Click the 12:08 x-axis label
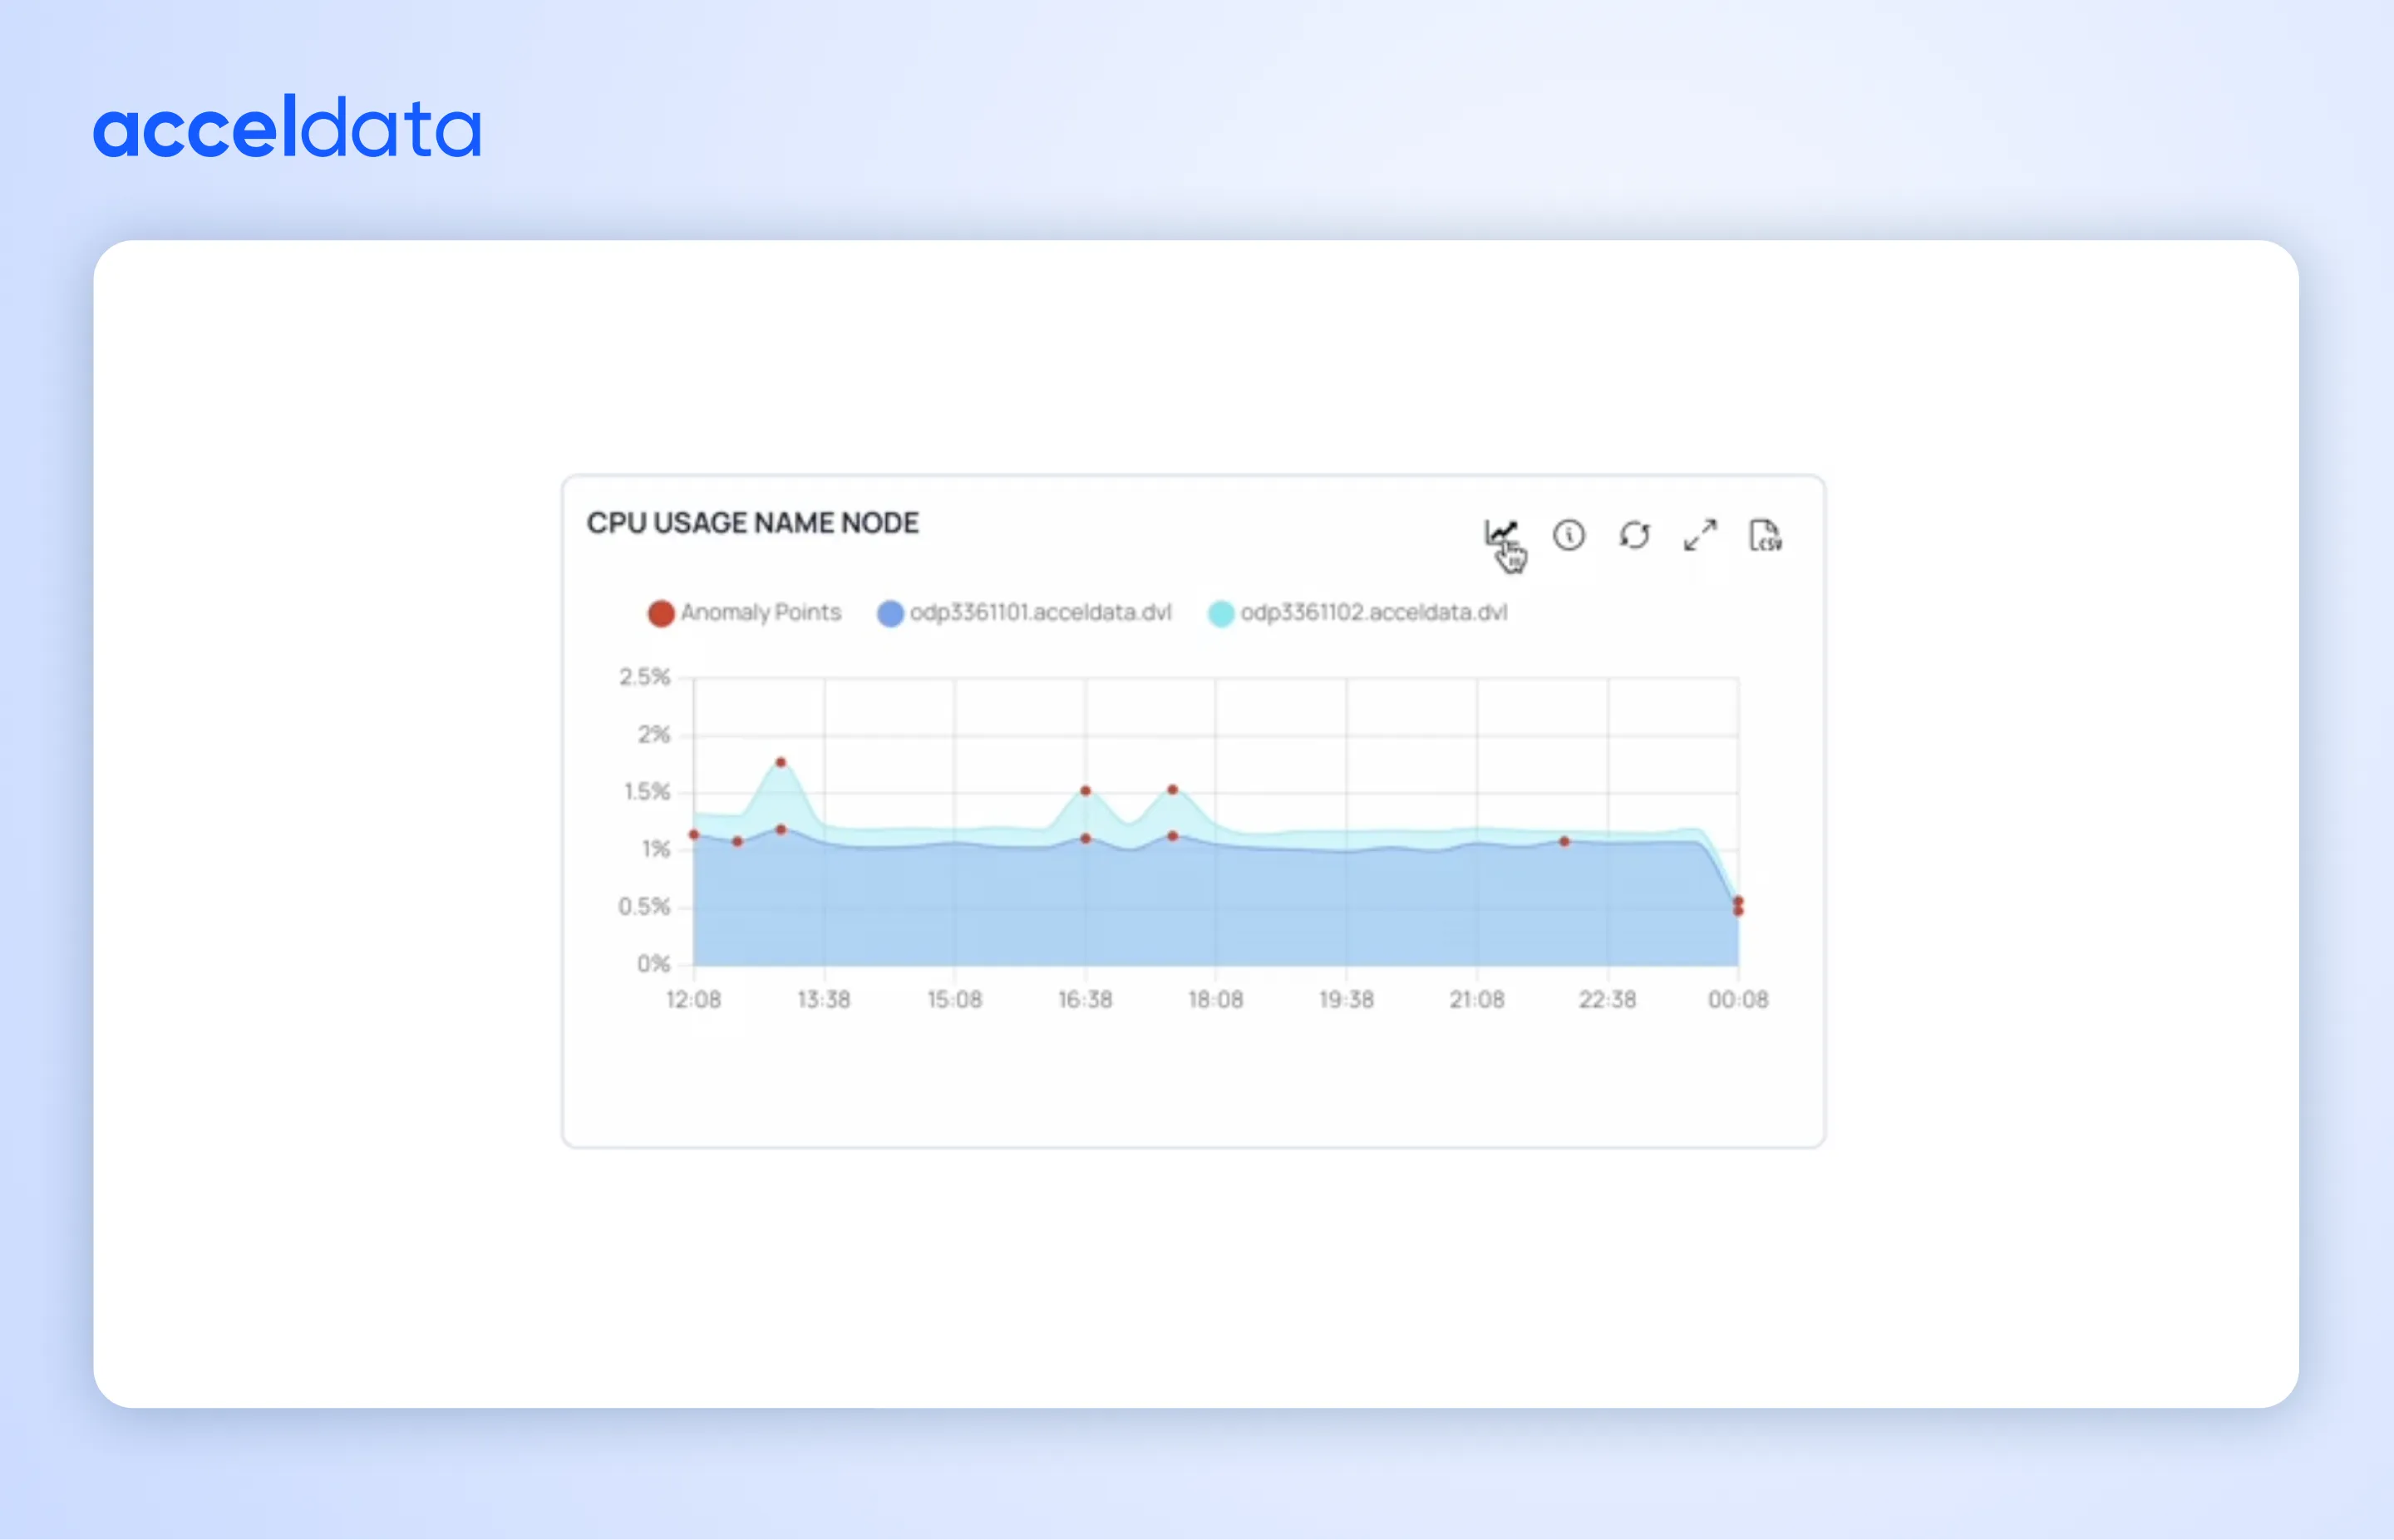 [693, 999]
